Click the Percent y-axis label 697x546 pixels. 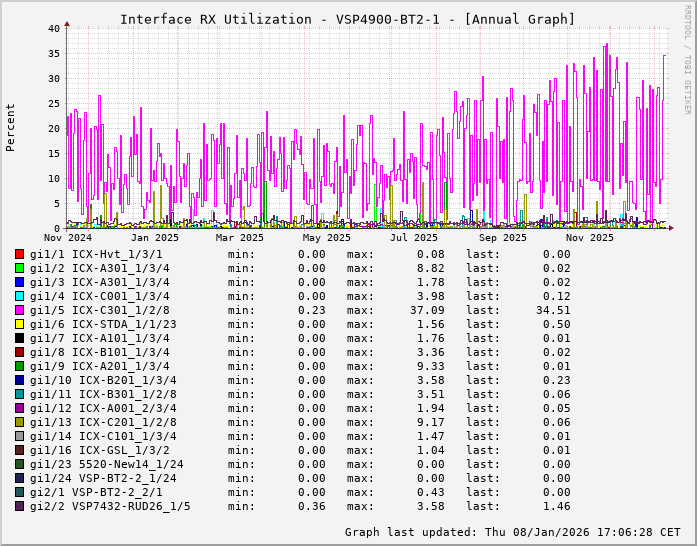pos(11,128)
